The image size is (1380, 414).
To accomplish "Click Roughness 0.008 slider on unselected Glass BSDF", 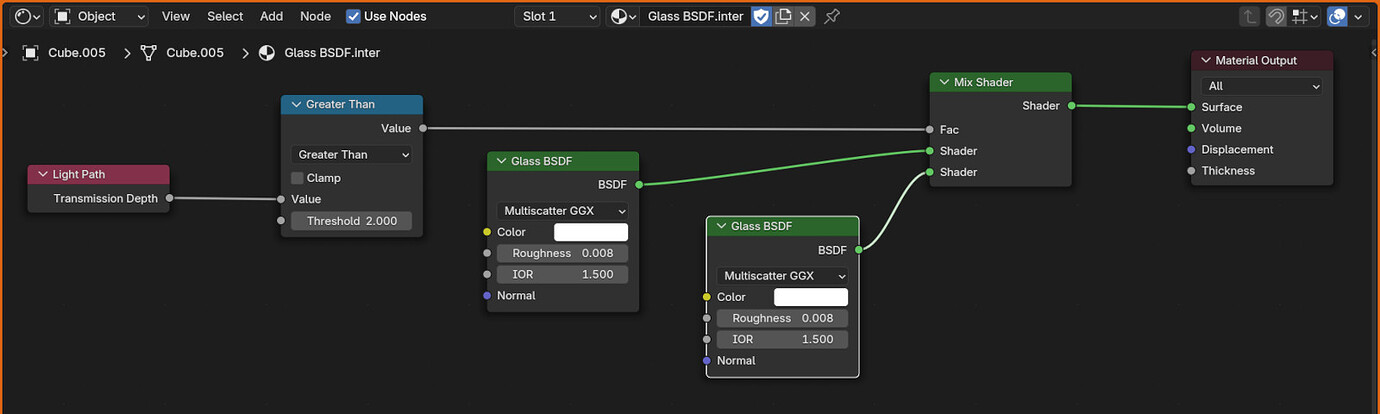I will click(563, 253).
